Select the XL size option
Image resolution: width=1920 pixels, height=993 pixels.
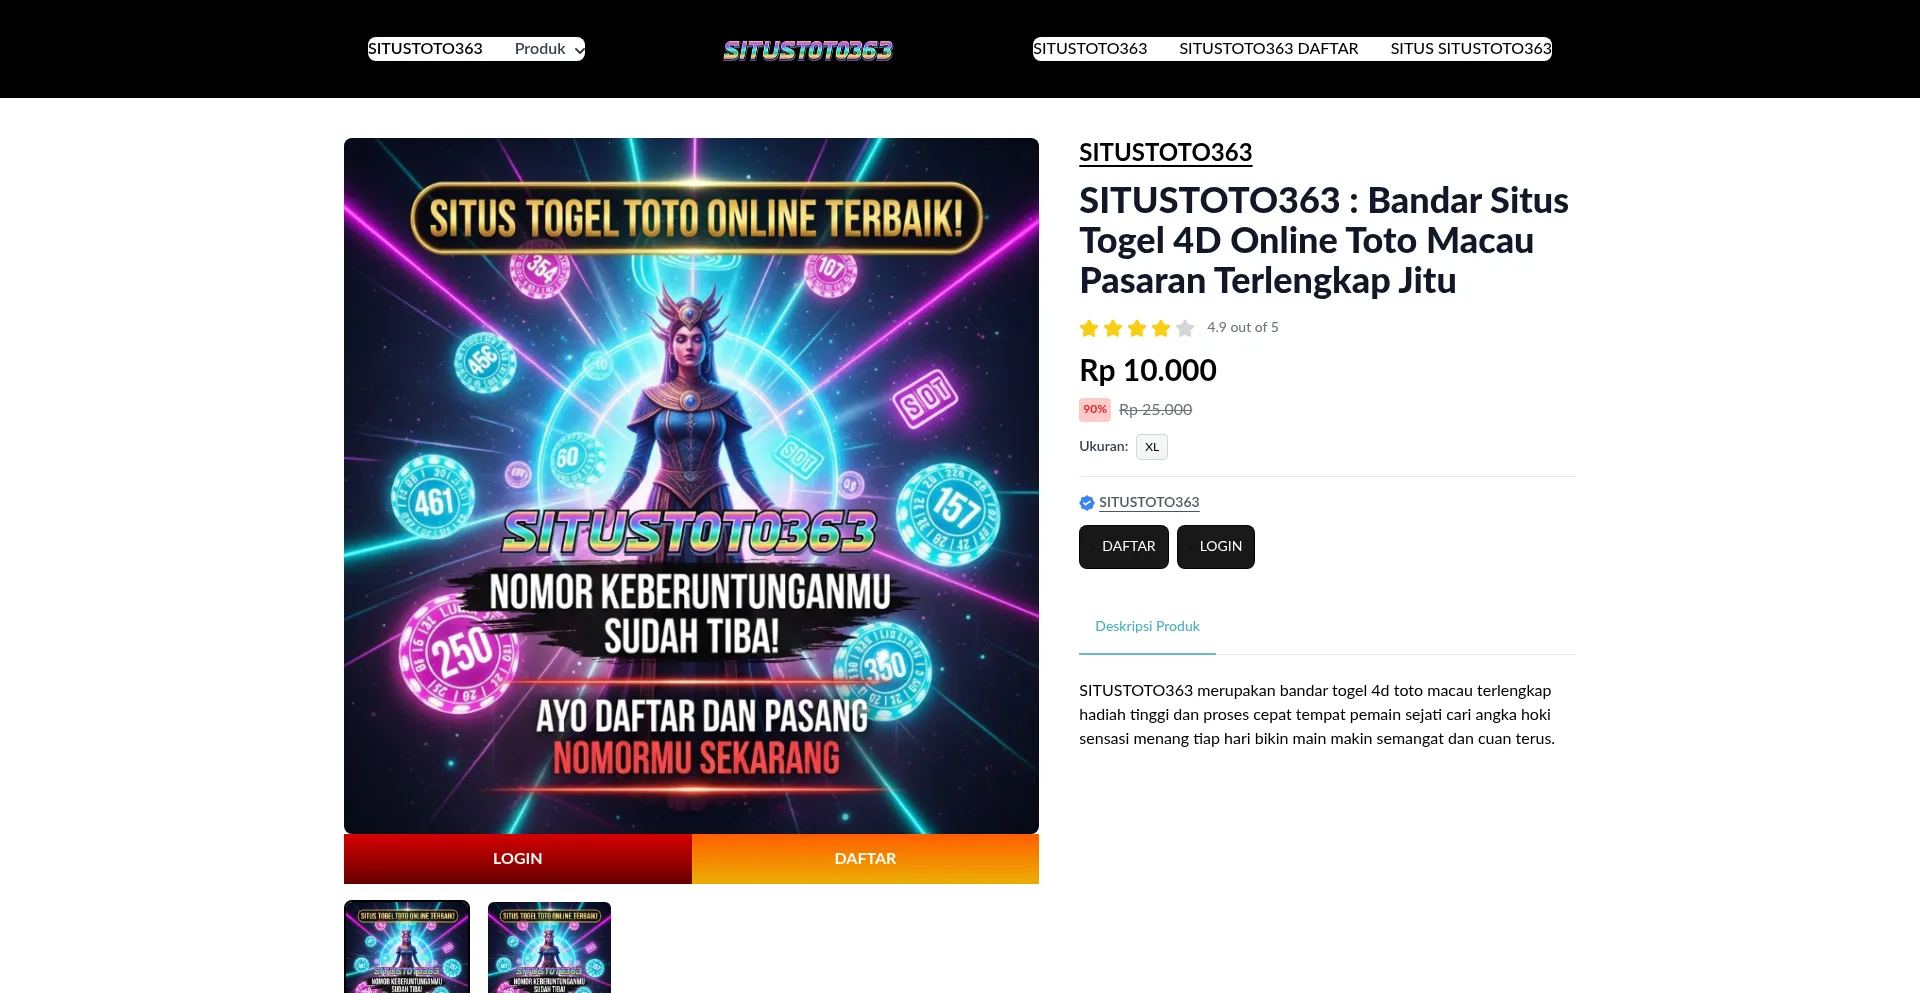point(1152,447)
